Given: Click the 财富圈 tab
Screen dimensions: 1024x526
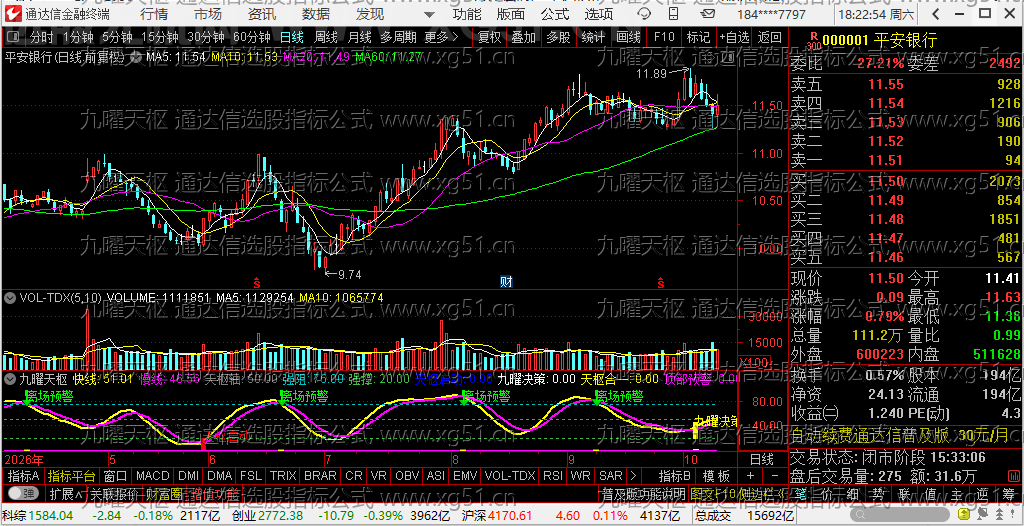Looking at the screenshot, I should 165,493.
